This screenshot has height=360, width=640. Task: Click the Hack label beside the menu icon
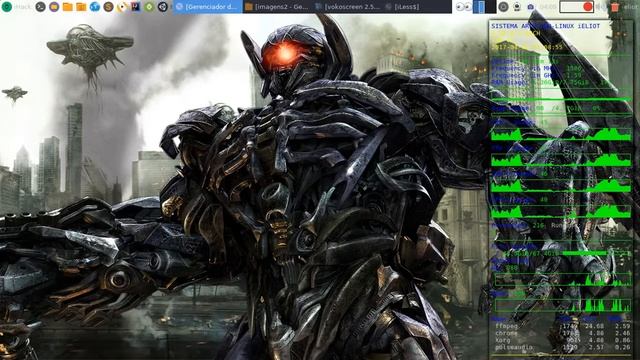24,7
